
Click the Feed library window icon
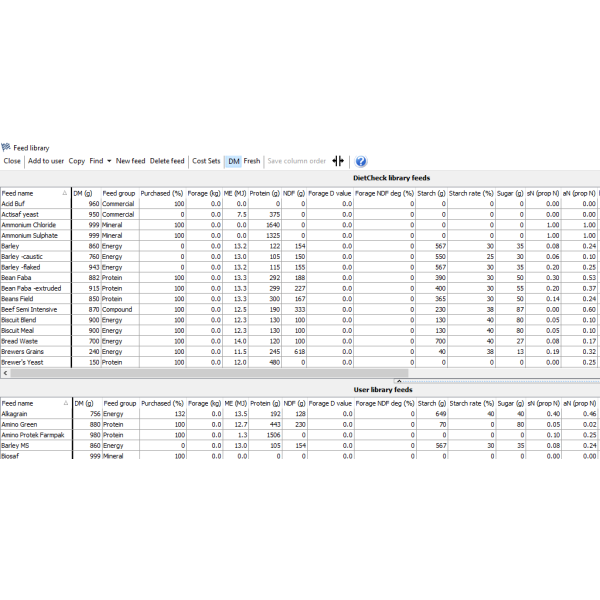(6, 147)
